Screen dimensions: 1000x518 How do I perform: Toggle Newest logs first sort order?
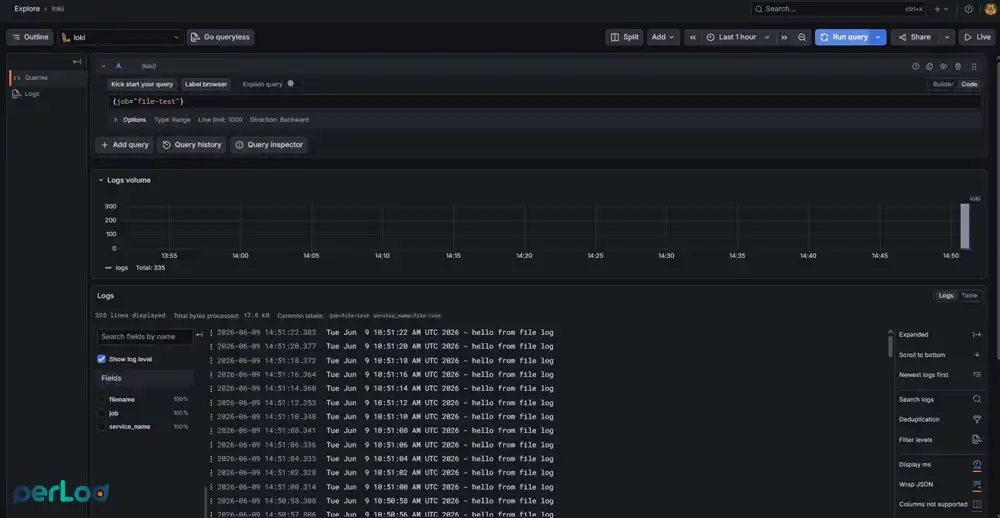(941, 375)
